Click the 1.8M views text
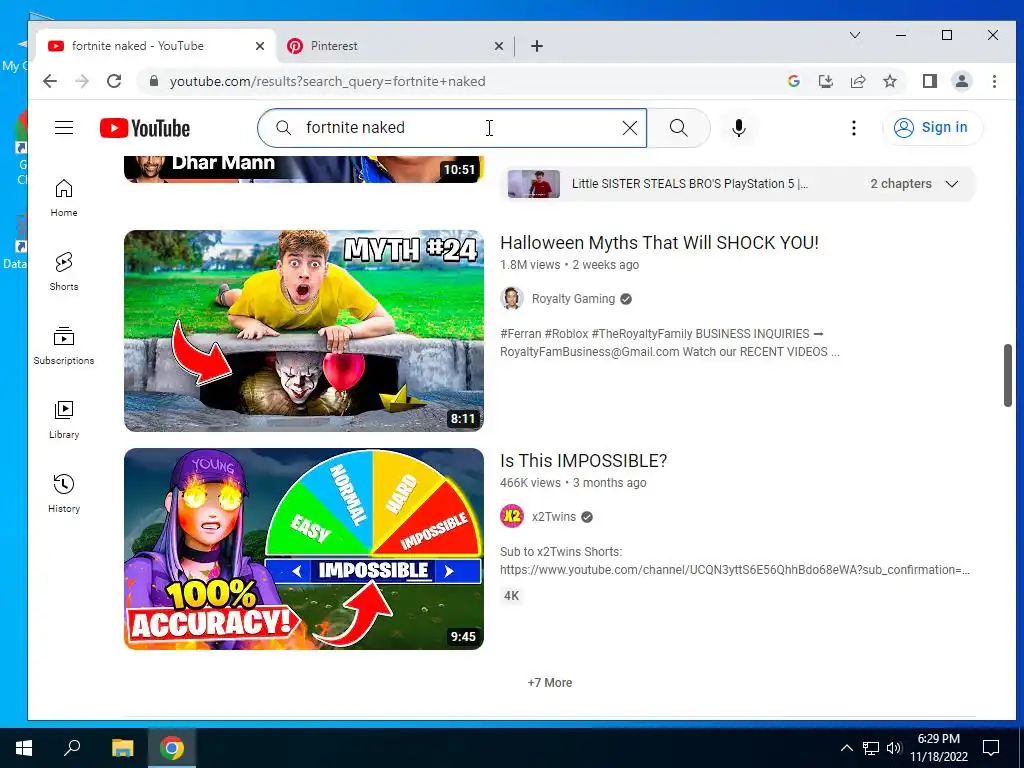The height and width of the screenshot is (768, 1024). click(x=530, y=264)
